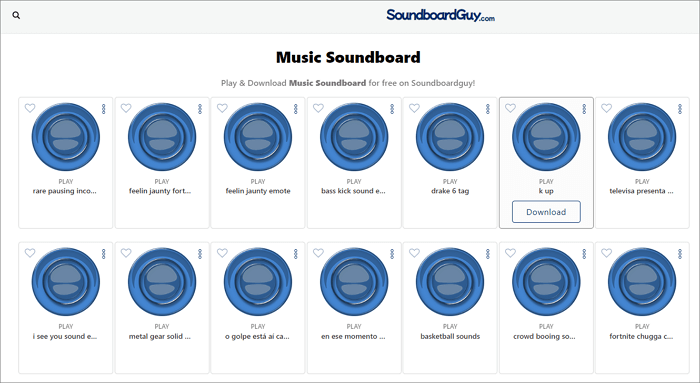
Task: Favorite 'televisa presenta ...' with heart icon
Action: tap(606, 108)
